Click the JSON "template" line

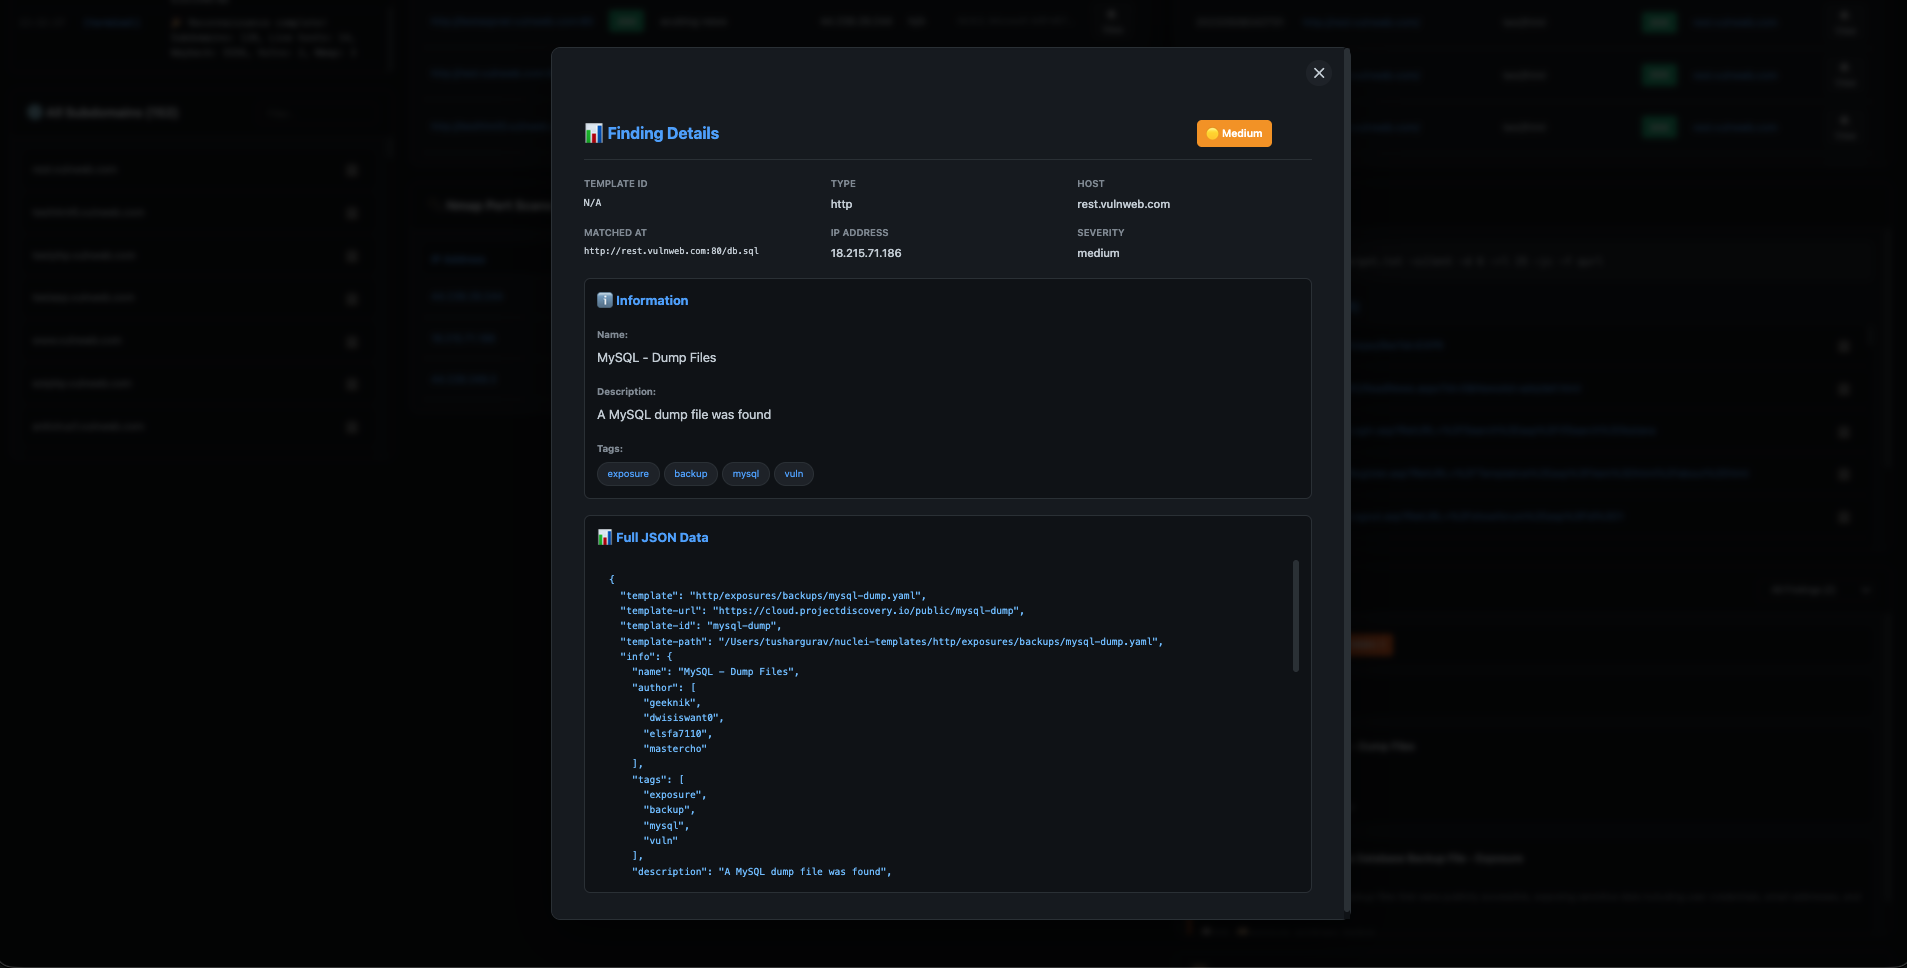click(773, 596)
